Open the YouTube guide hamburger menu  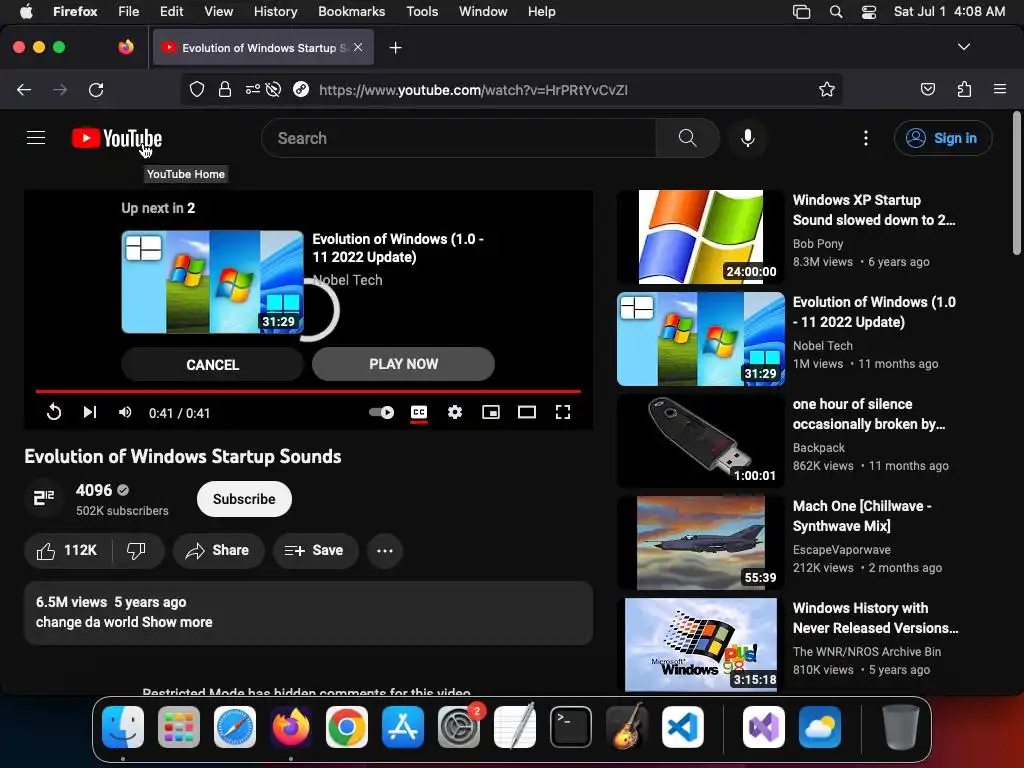click(36, 138)
